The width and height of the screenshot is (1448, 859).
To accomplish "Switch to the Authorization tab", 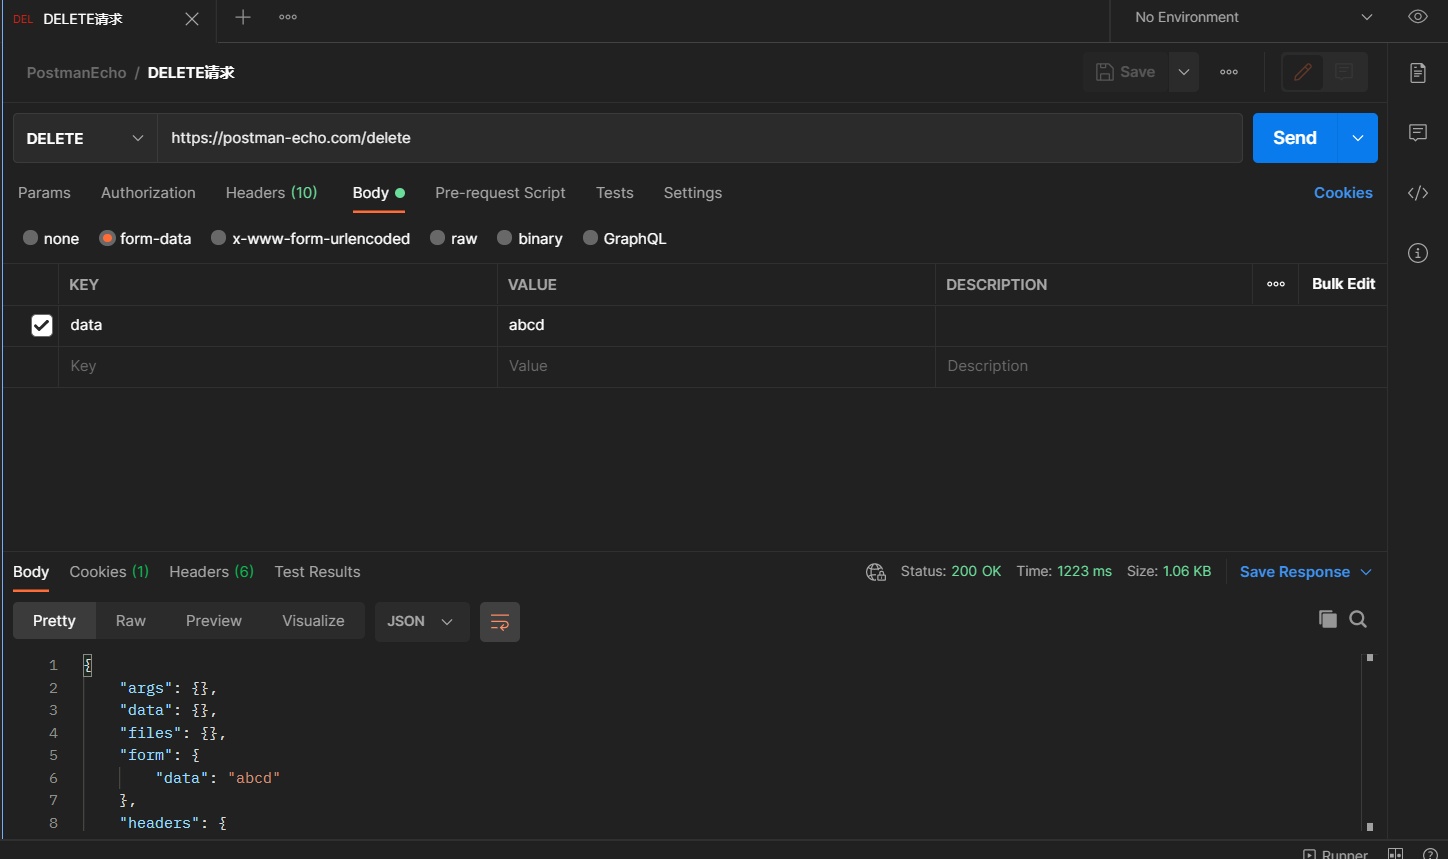I will pos(148,193).
